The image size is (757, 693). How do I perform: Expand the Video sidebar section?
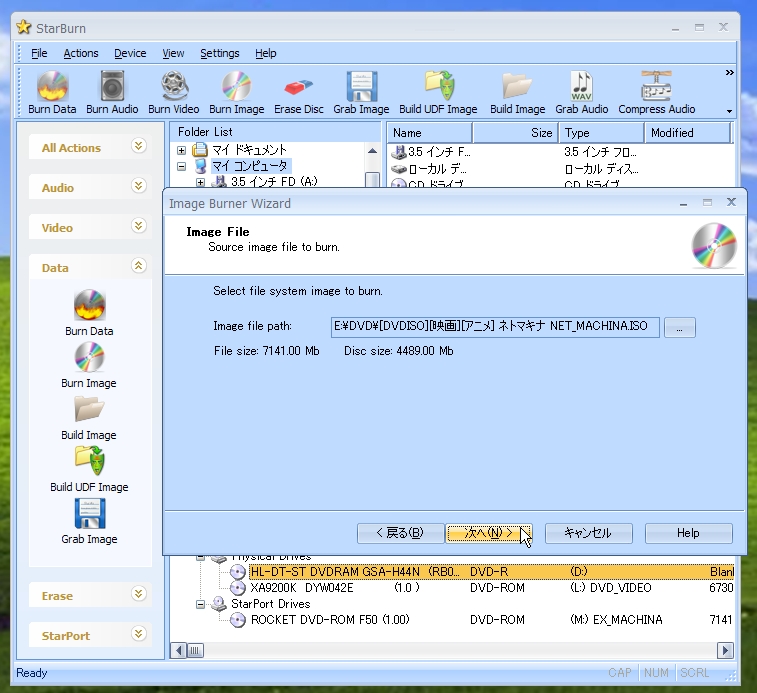pyautogui.click(x=139, y=226)
